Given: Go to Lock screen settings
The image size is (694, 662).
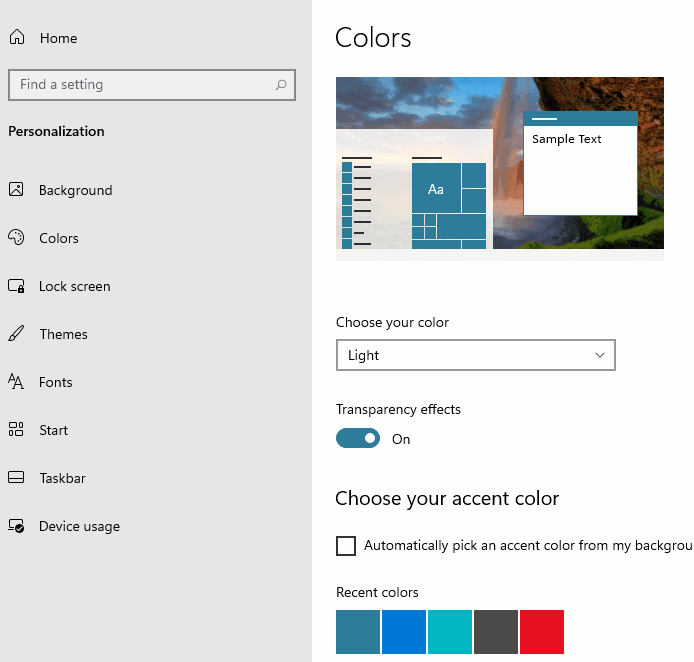Looking at the screenshot, I should (x=74, y=286).
